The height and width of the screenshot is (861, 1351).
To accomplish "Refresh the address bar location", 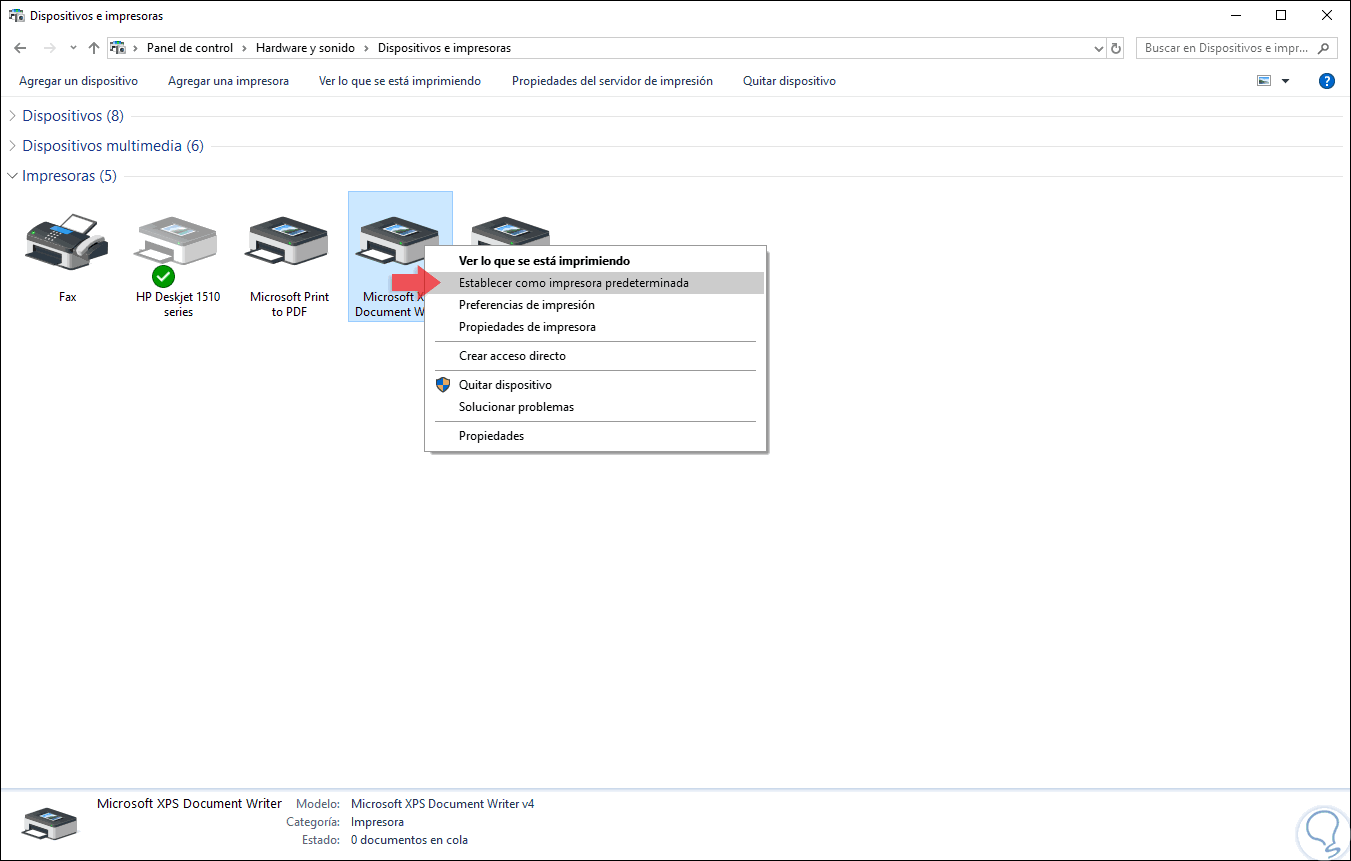I will click(1116, 48).
